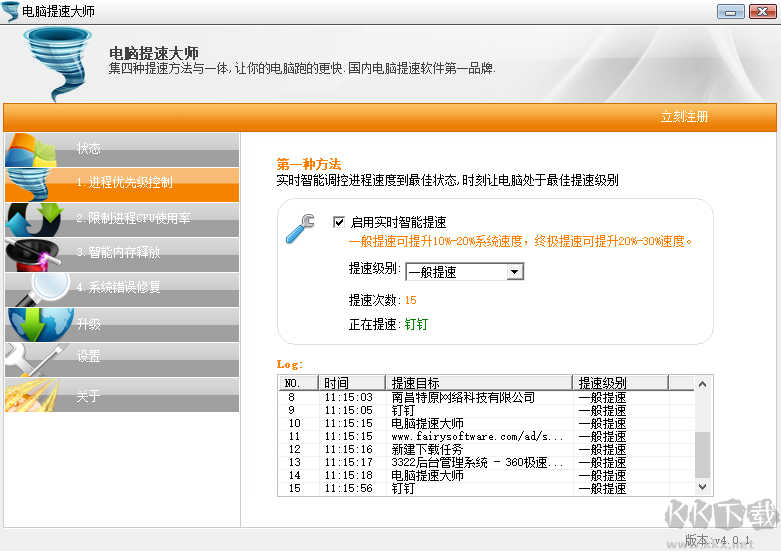Open the 状态 status tab
The image size is (781, 551).
[x=89, y=149]
